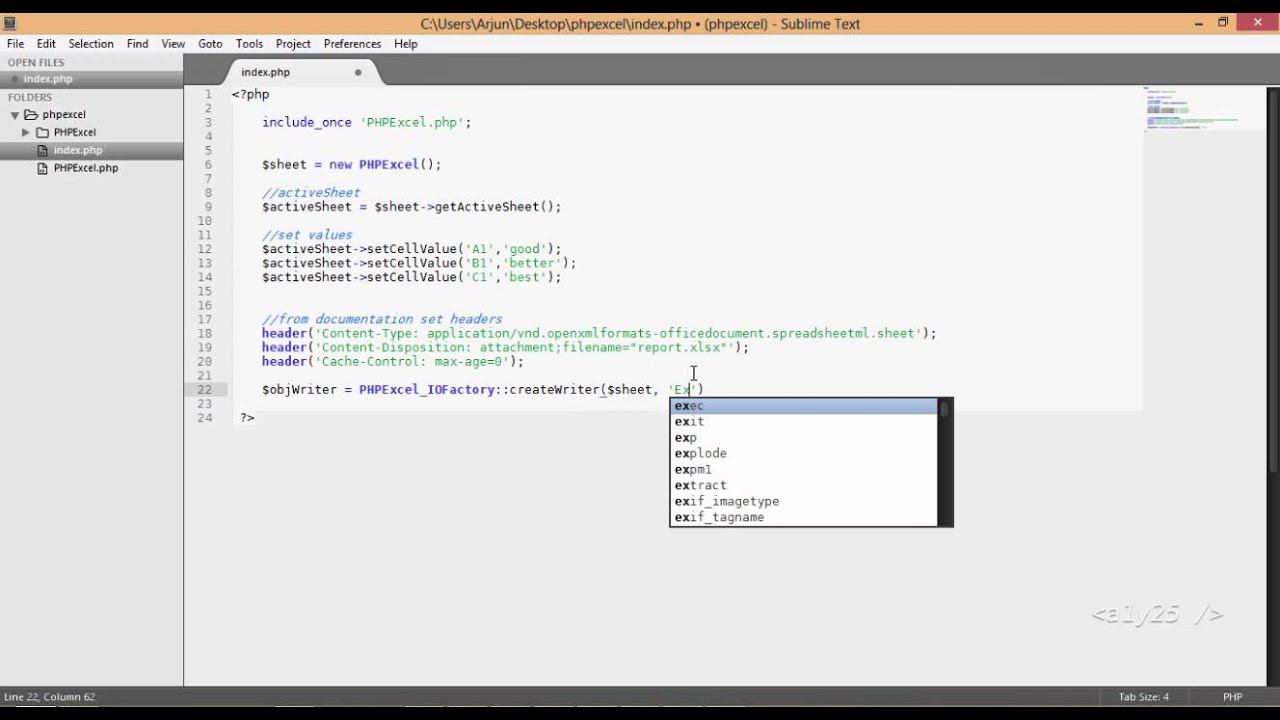Click the minimap code preview

(1192, 108)
